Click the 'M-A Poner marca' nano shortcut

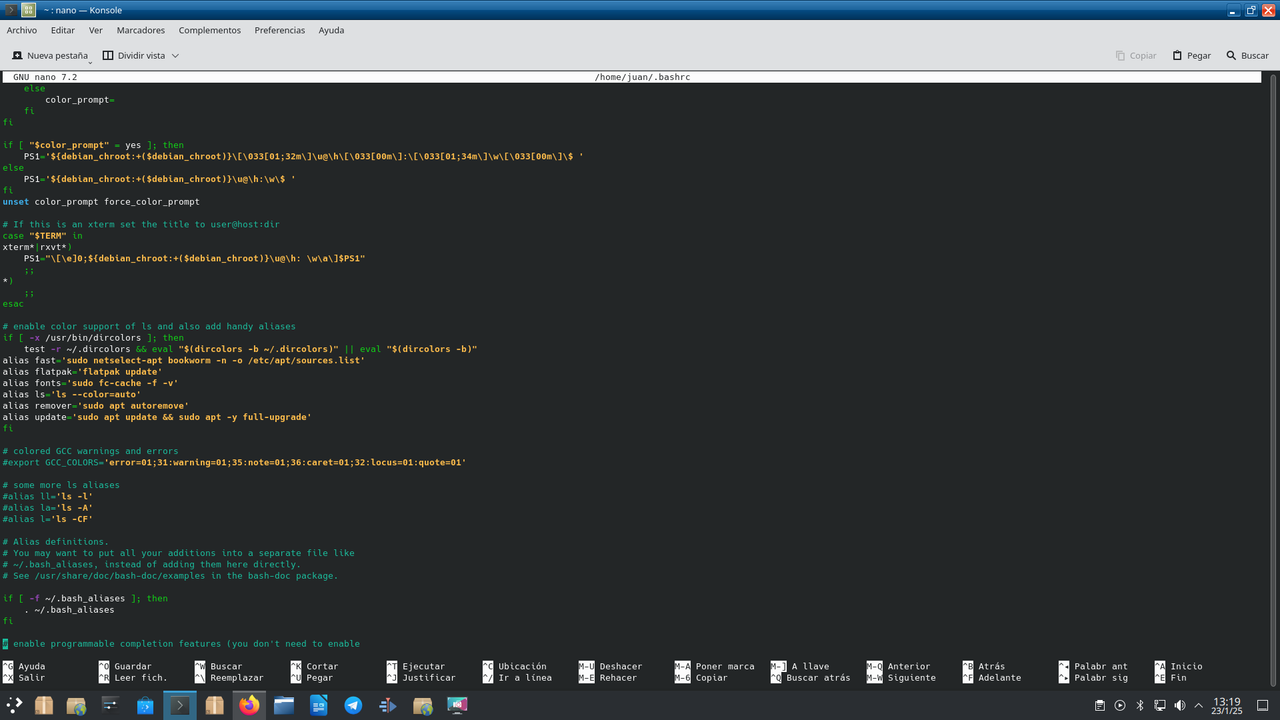(x=714, y=666)
